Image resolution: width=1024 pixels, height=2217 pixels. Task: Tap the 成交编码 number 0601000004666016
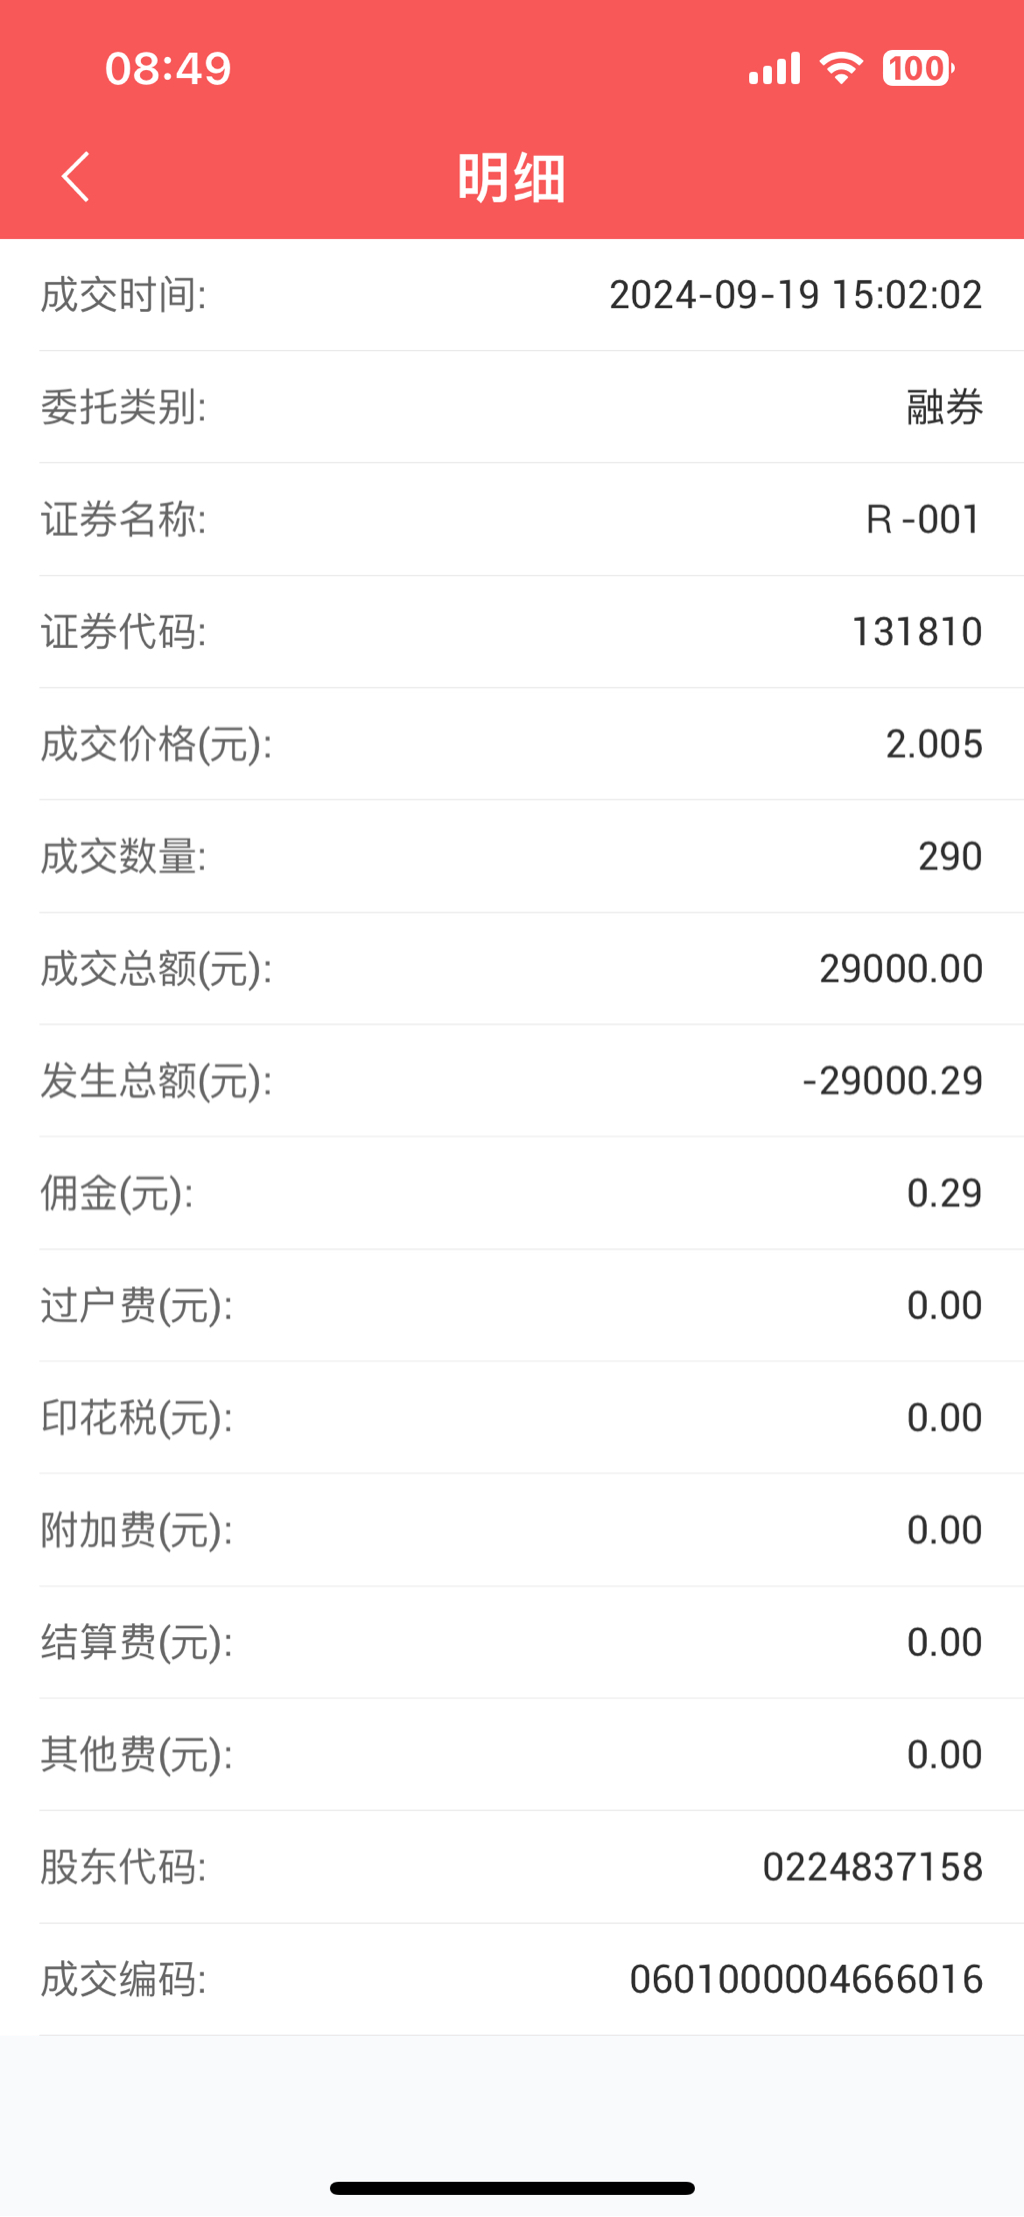pos(806,1979)
